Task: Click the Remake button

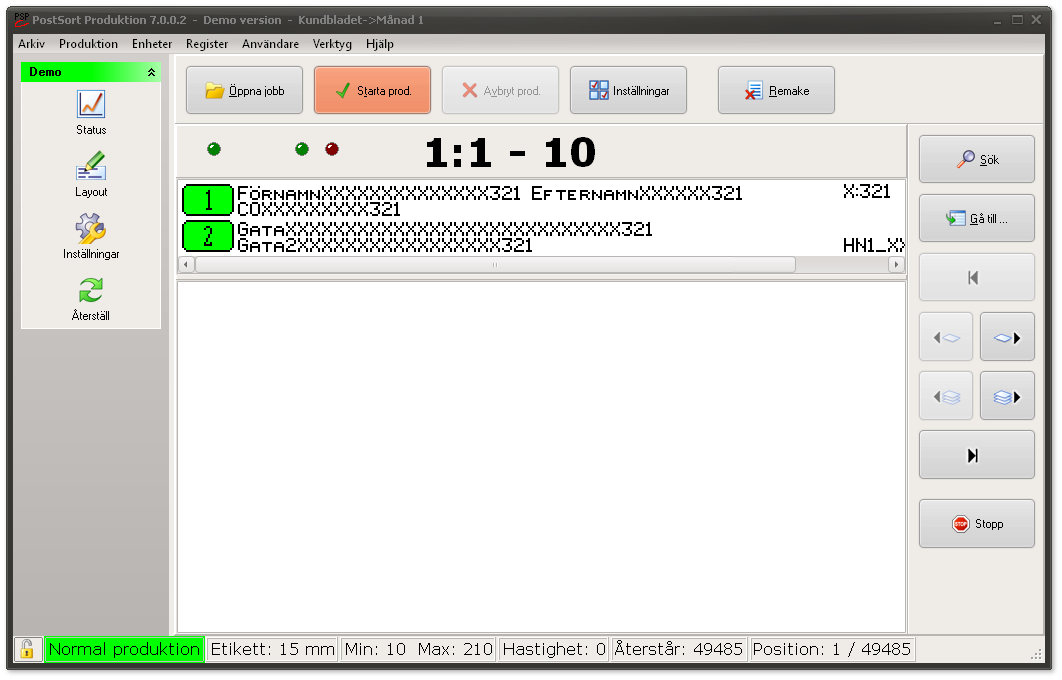Action: 776,91
